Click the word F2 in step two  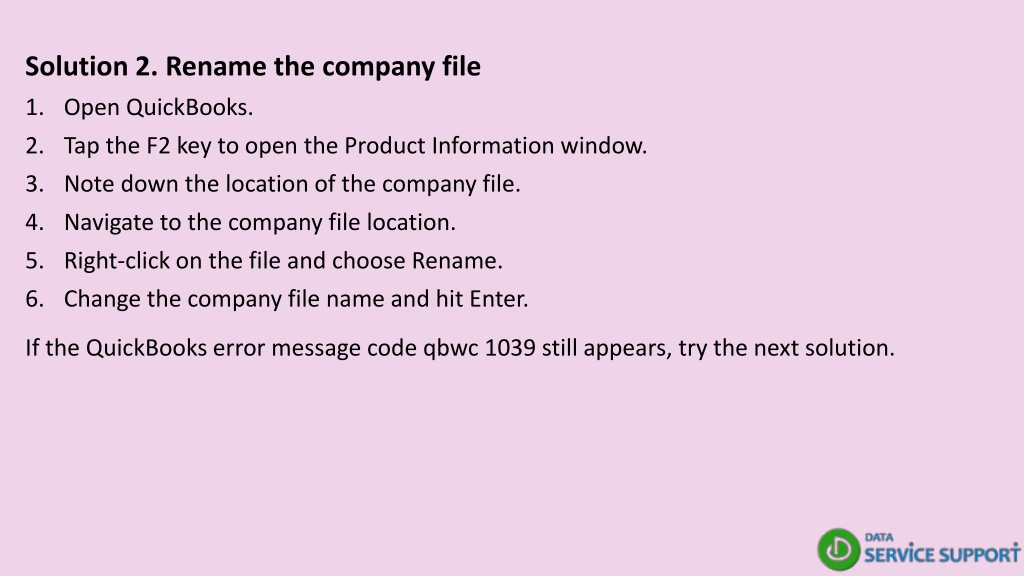coord(157,145)
